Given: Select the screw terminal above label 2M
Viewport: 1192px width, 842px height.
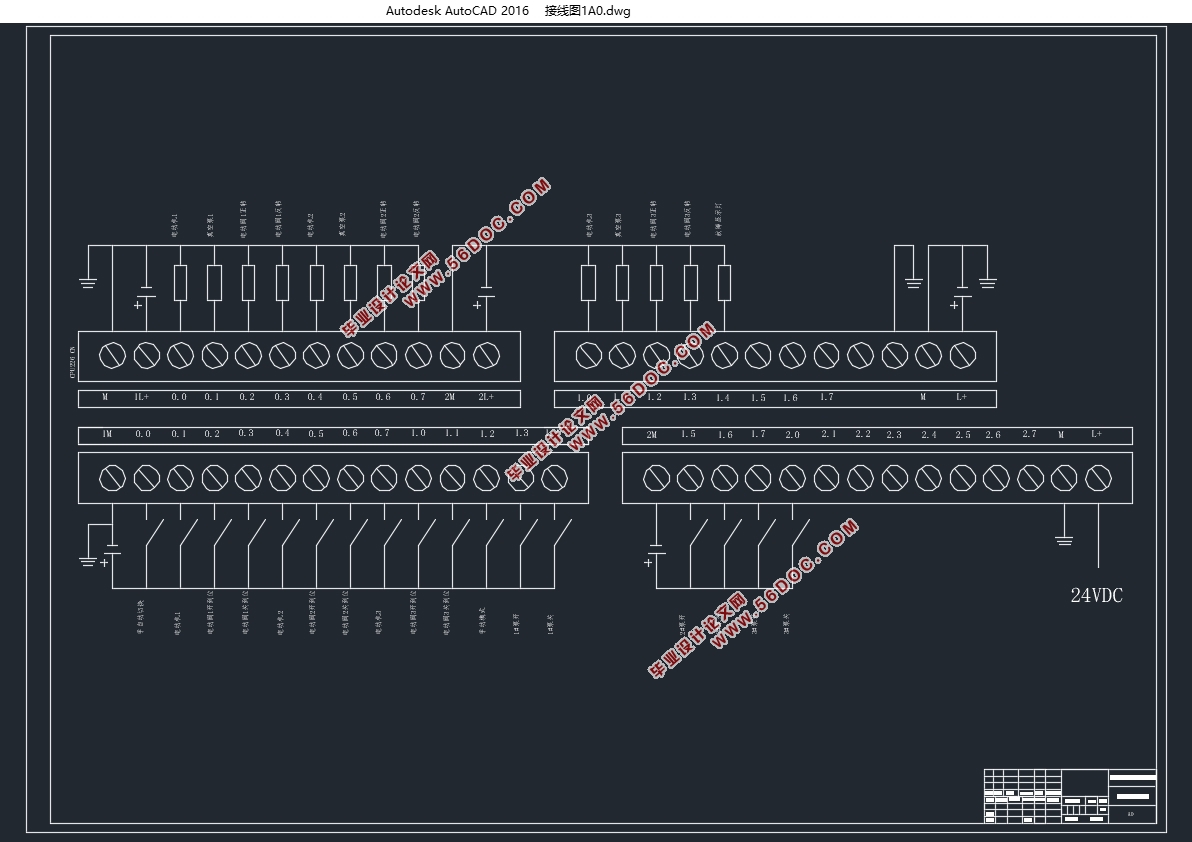Looking at the screenshot, I should 452,355.
